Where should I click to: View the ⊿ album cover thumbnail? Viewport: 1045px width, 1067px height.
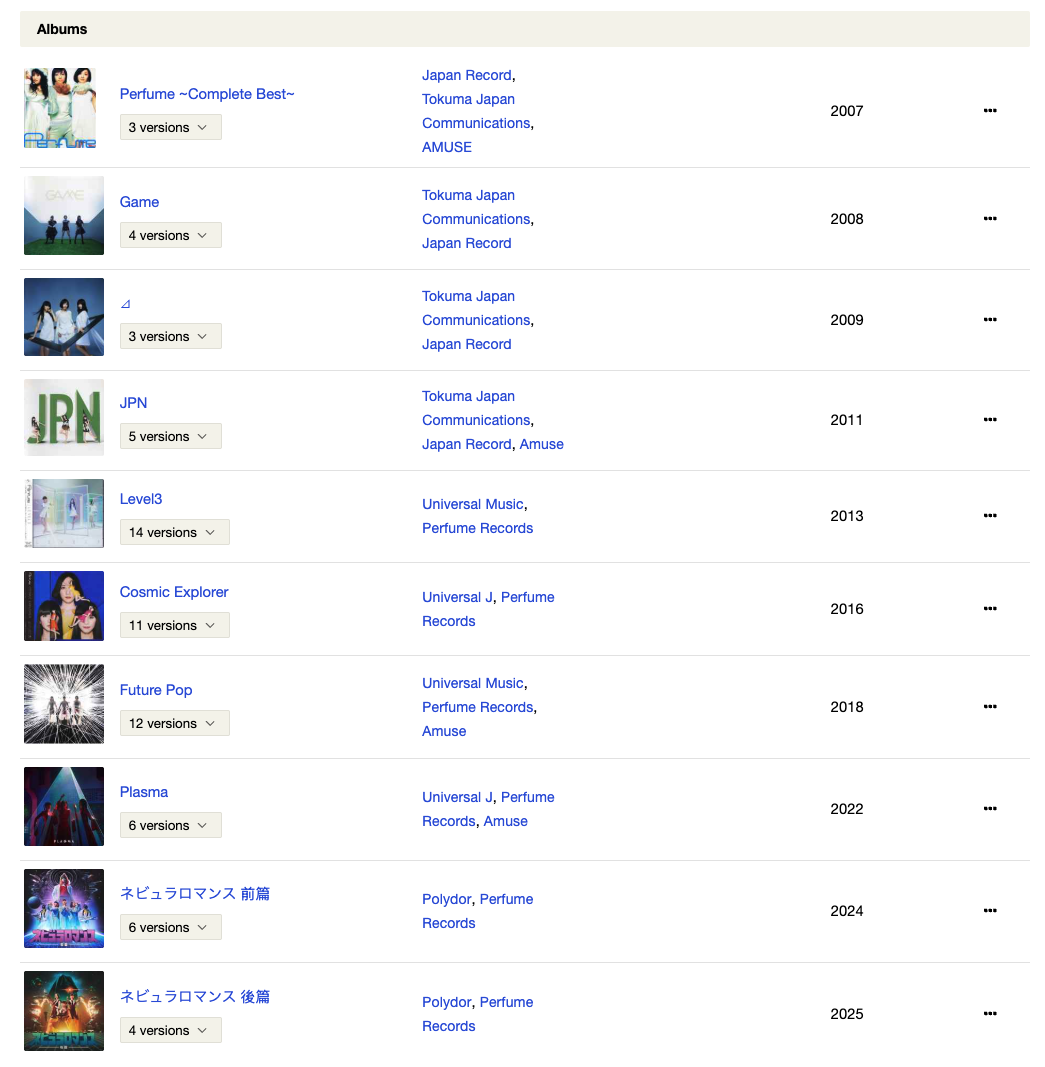coord(64,316)
